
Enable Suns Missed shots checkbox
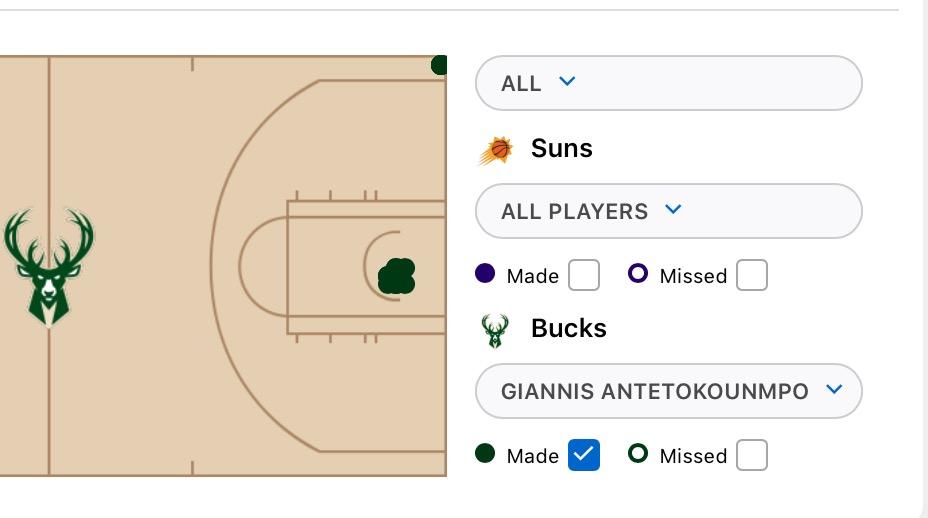click(752, 275)
